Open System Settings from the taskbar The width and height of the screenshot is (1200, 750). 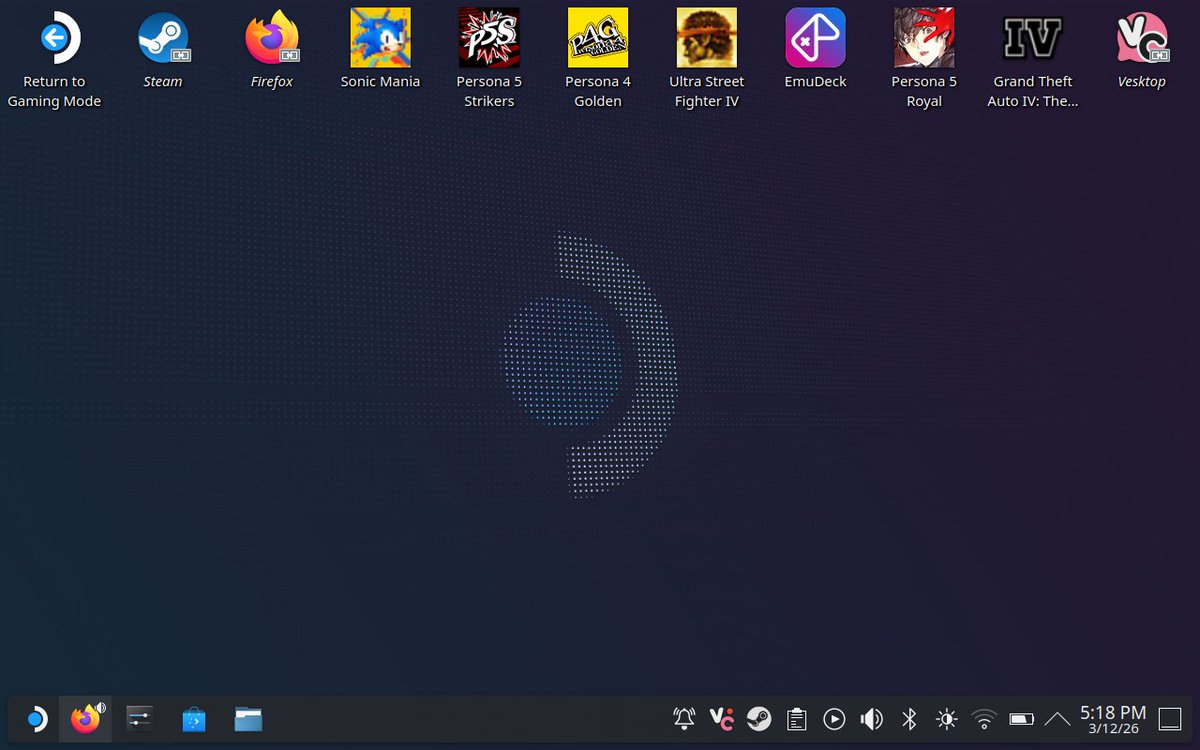(x=139, y=719)
